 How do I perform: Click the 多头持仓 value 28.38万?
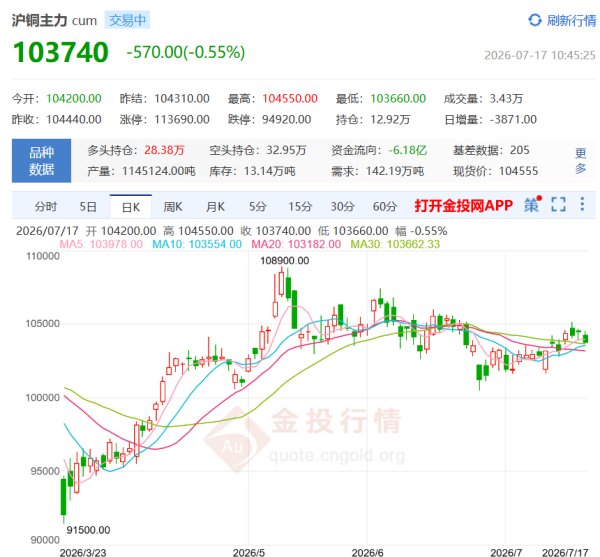click(164, 150)
